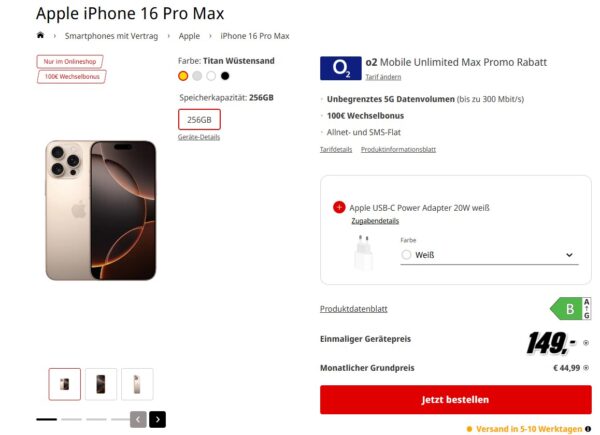Select the white titanium color option

tap(211, 76)
